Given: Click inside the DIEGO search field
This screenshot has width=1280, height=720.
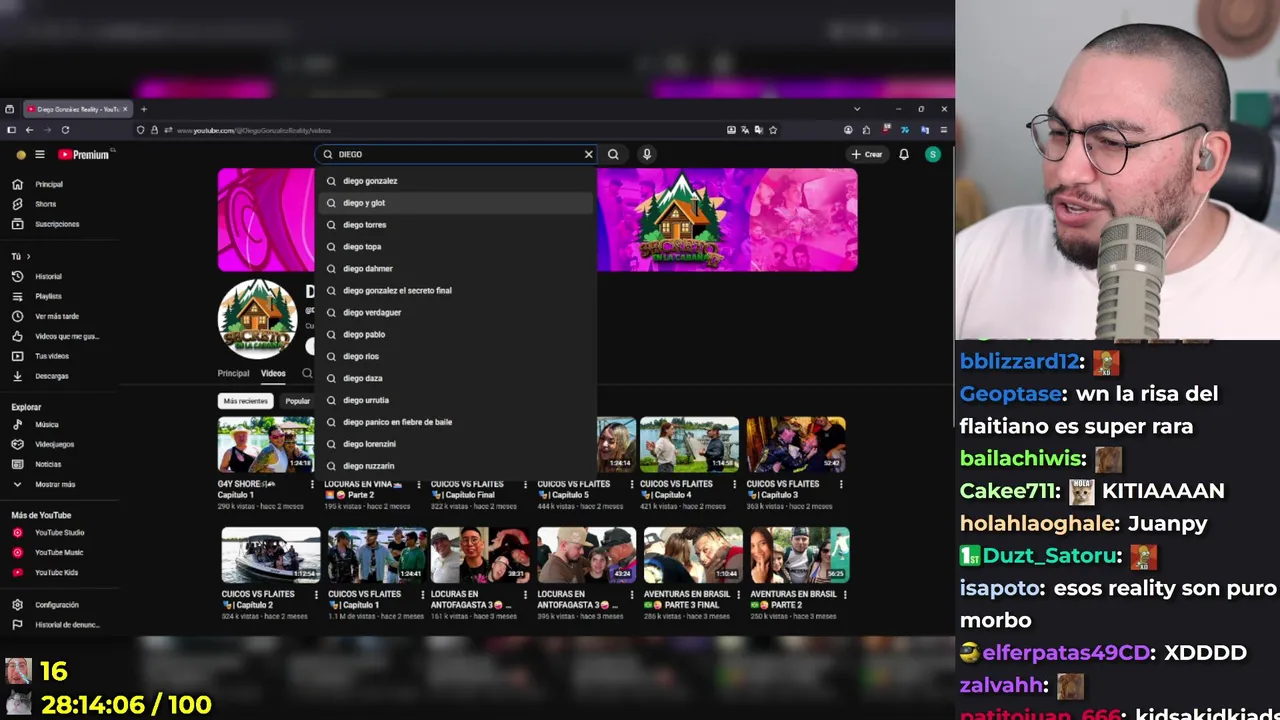Looking at the screenshot, I should [458, 154].
